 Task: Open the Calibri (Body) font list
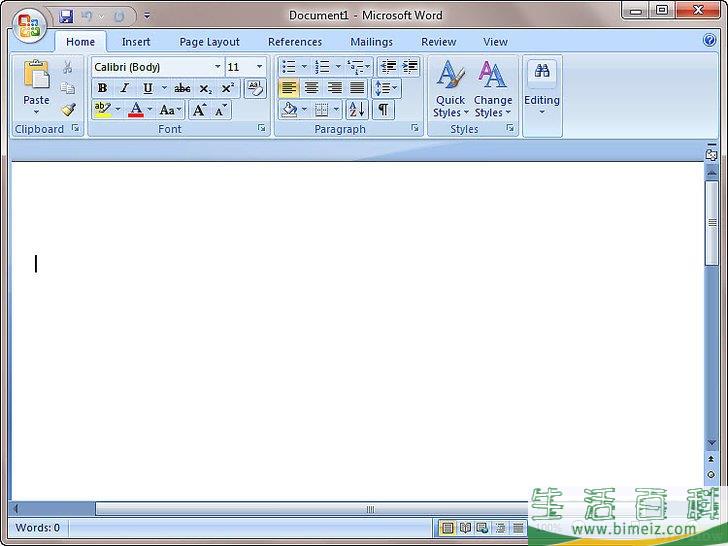217,67
